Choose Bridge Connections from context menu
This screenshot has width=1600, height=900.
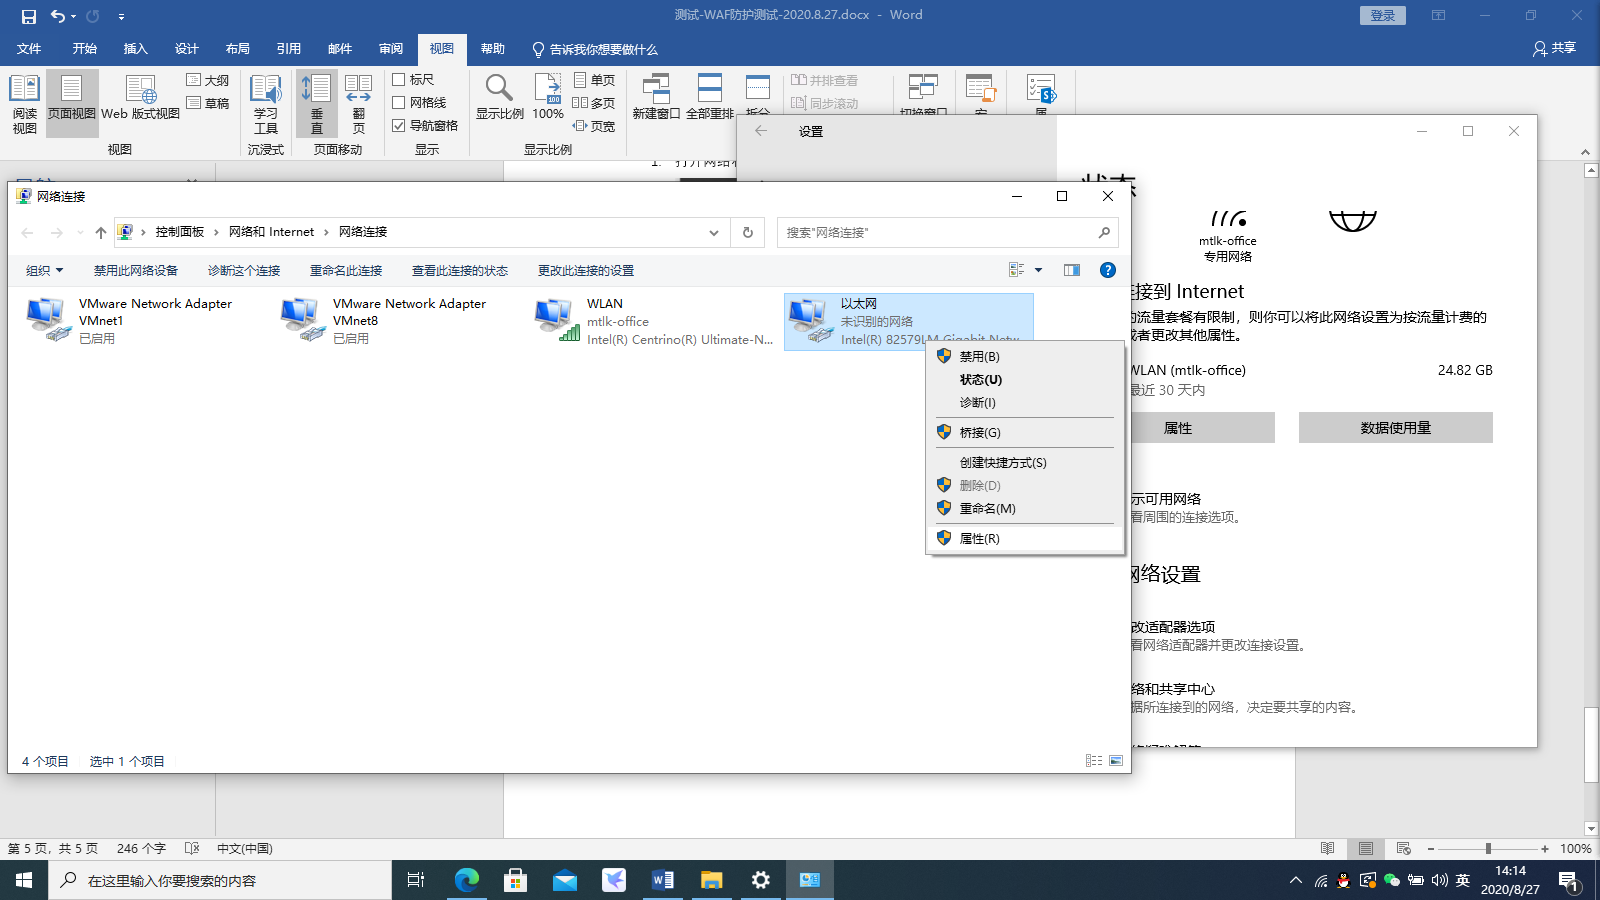coord(1024,432)
